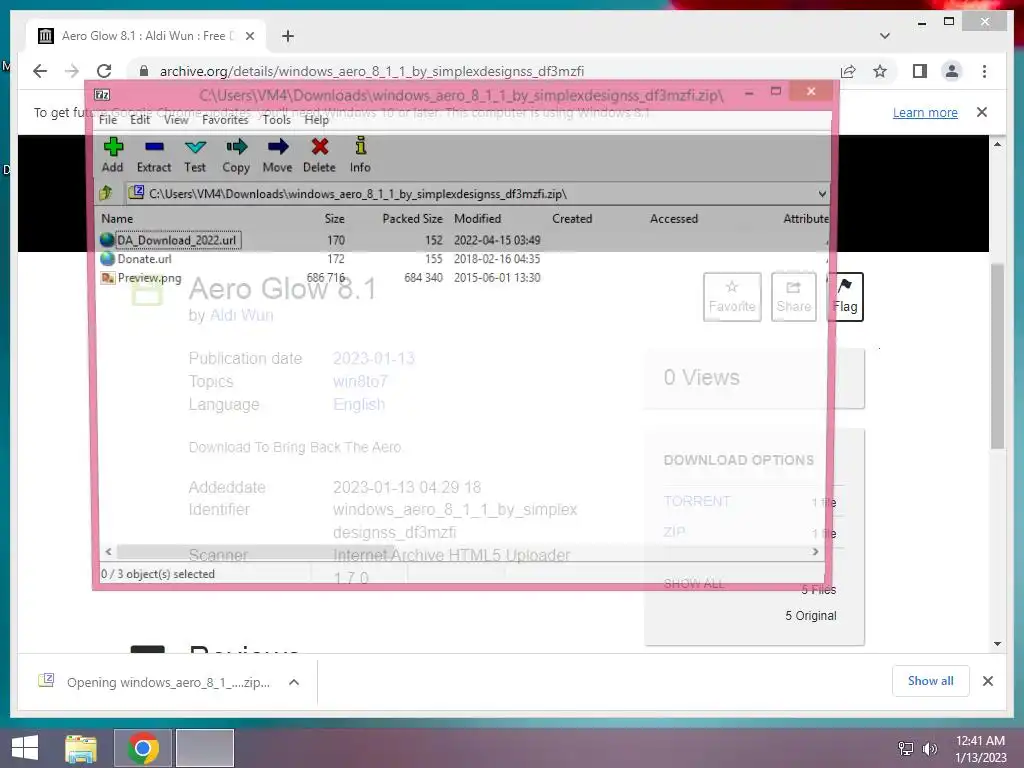1024x768 pixels.
Task: Click Chrome back navigation arrow
Action: tap(40, 71)
